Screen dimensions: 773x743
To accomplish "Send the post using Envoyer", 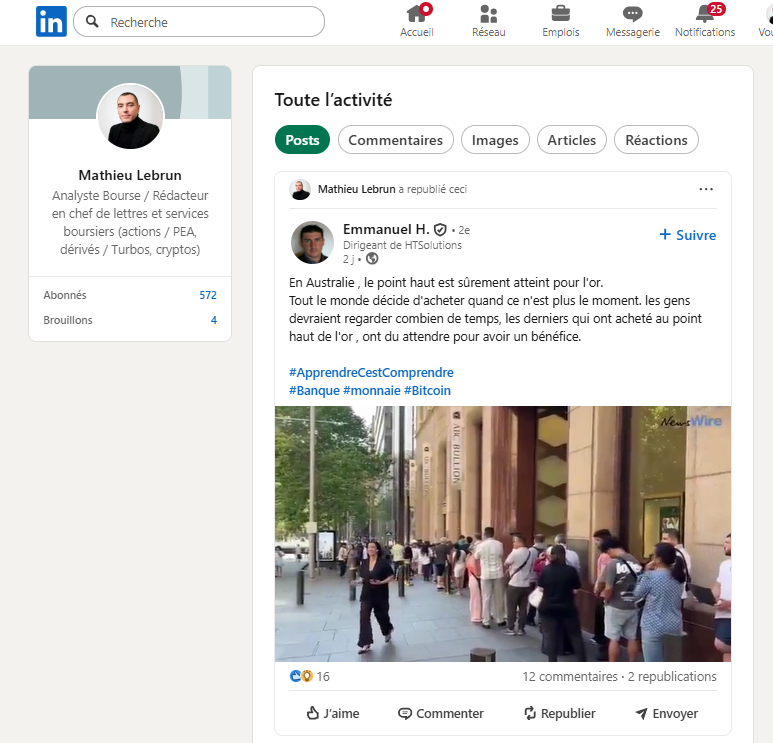I will (666, 713).
